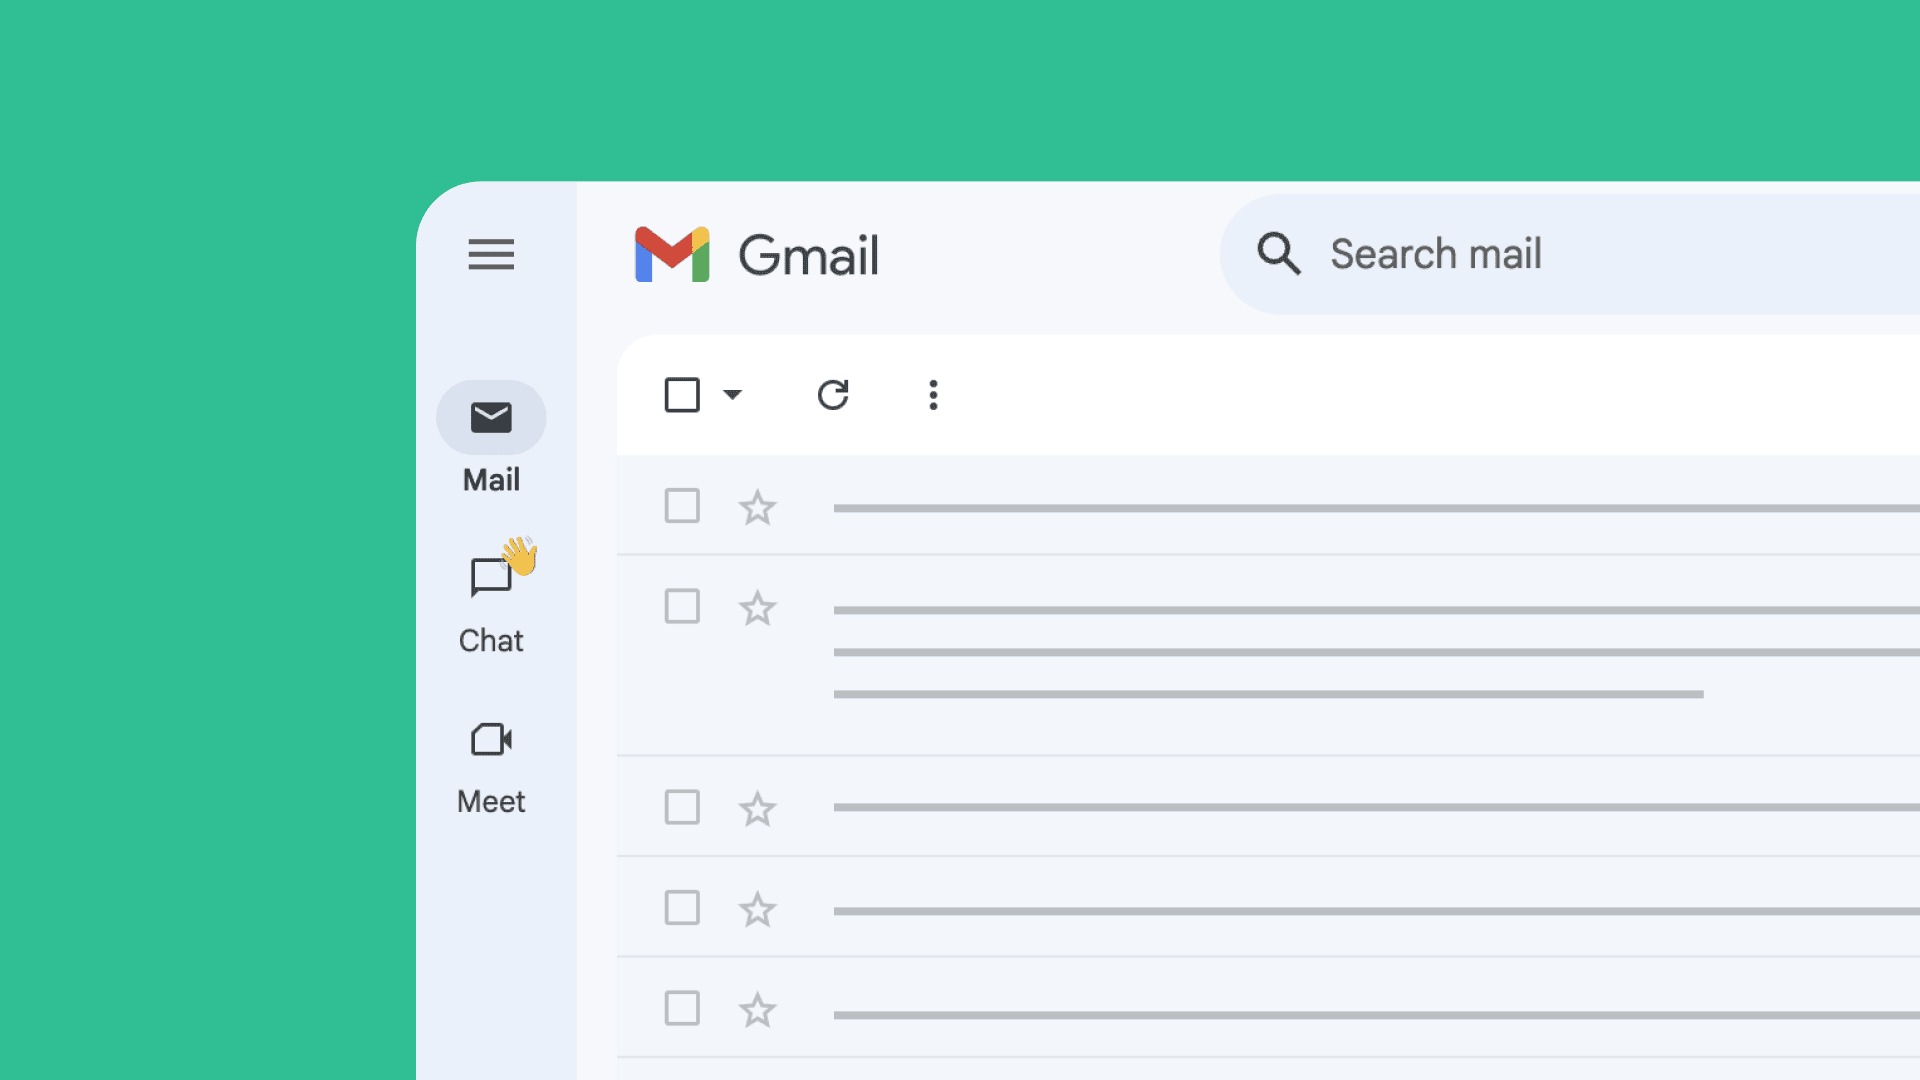Check the second email's checkbox
The height and width of the screenshot is (1080, 1920).
click(x=681, y=607)
